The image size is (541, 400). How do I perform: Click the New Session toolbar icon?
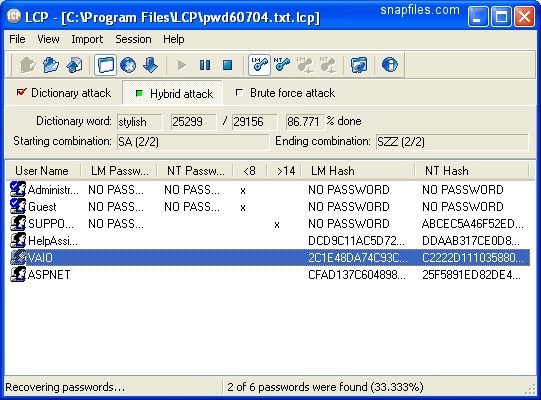pos(28,65)
